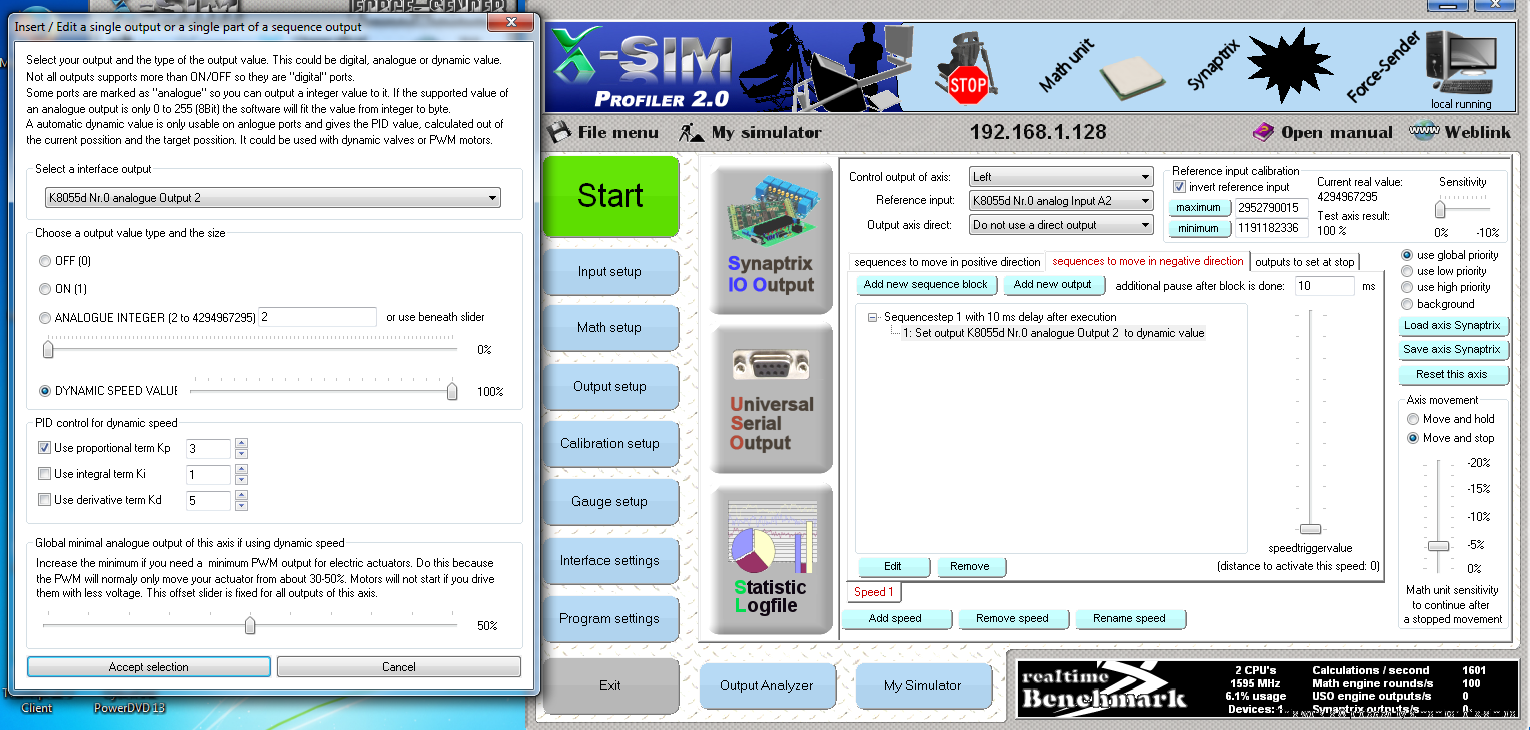Click the red STOP sign icon
The height and width of the screenshot is (730, 1530).
[x=966, y=84]
